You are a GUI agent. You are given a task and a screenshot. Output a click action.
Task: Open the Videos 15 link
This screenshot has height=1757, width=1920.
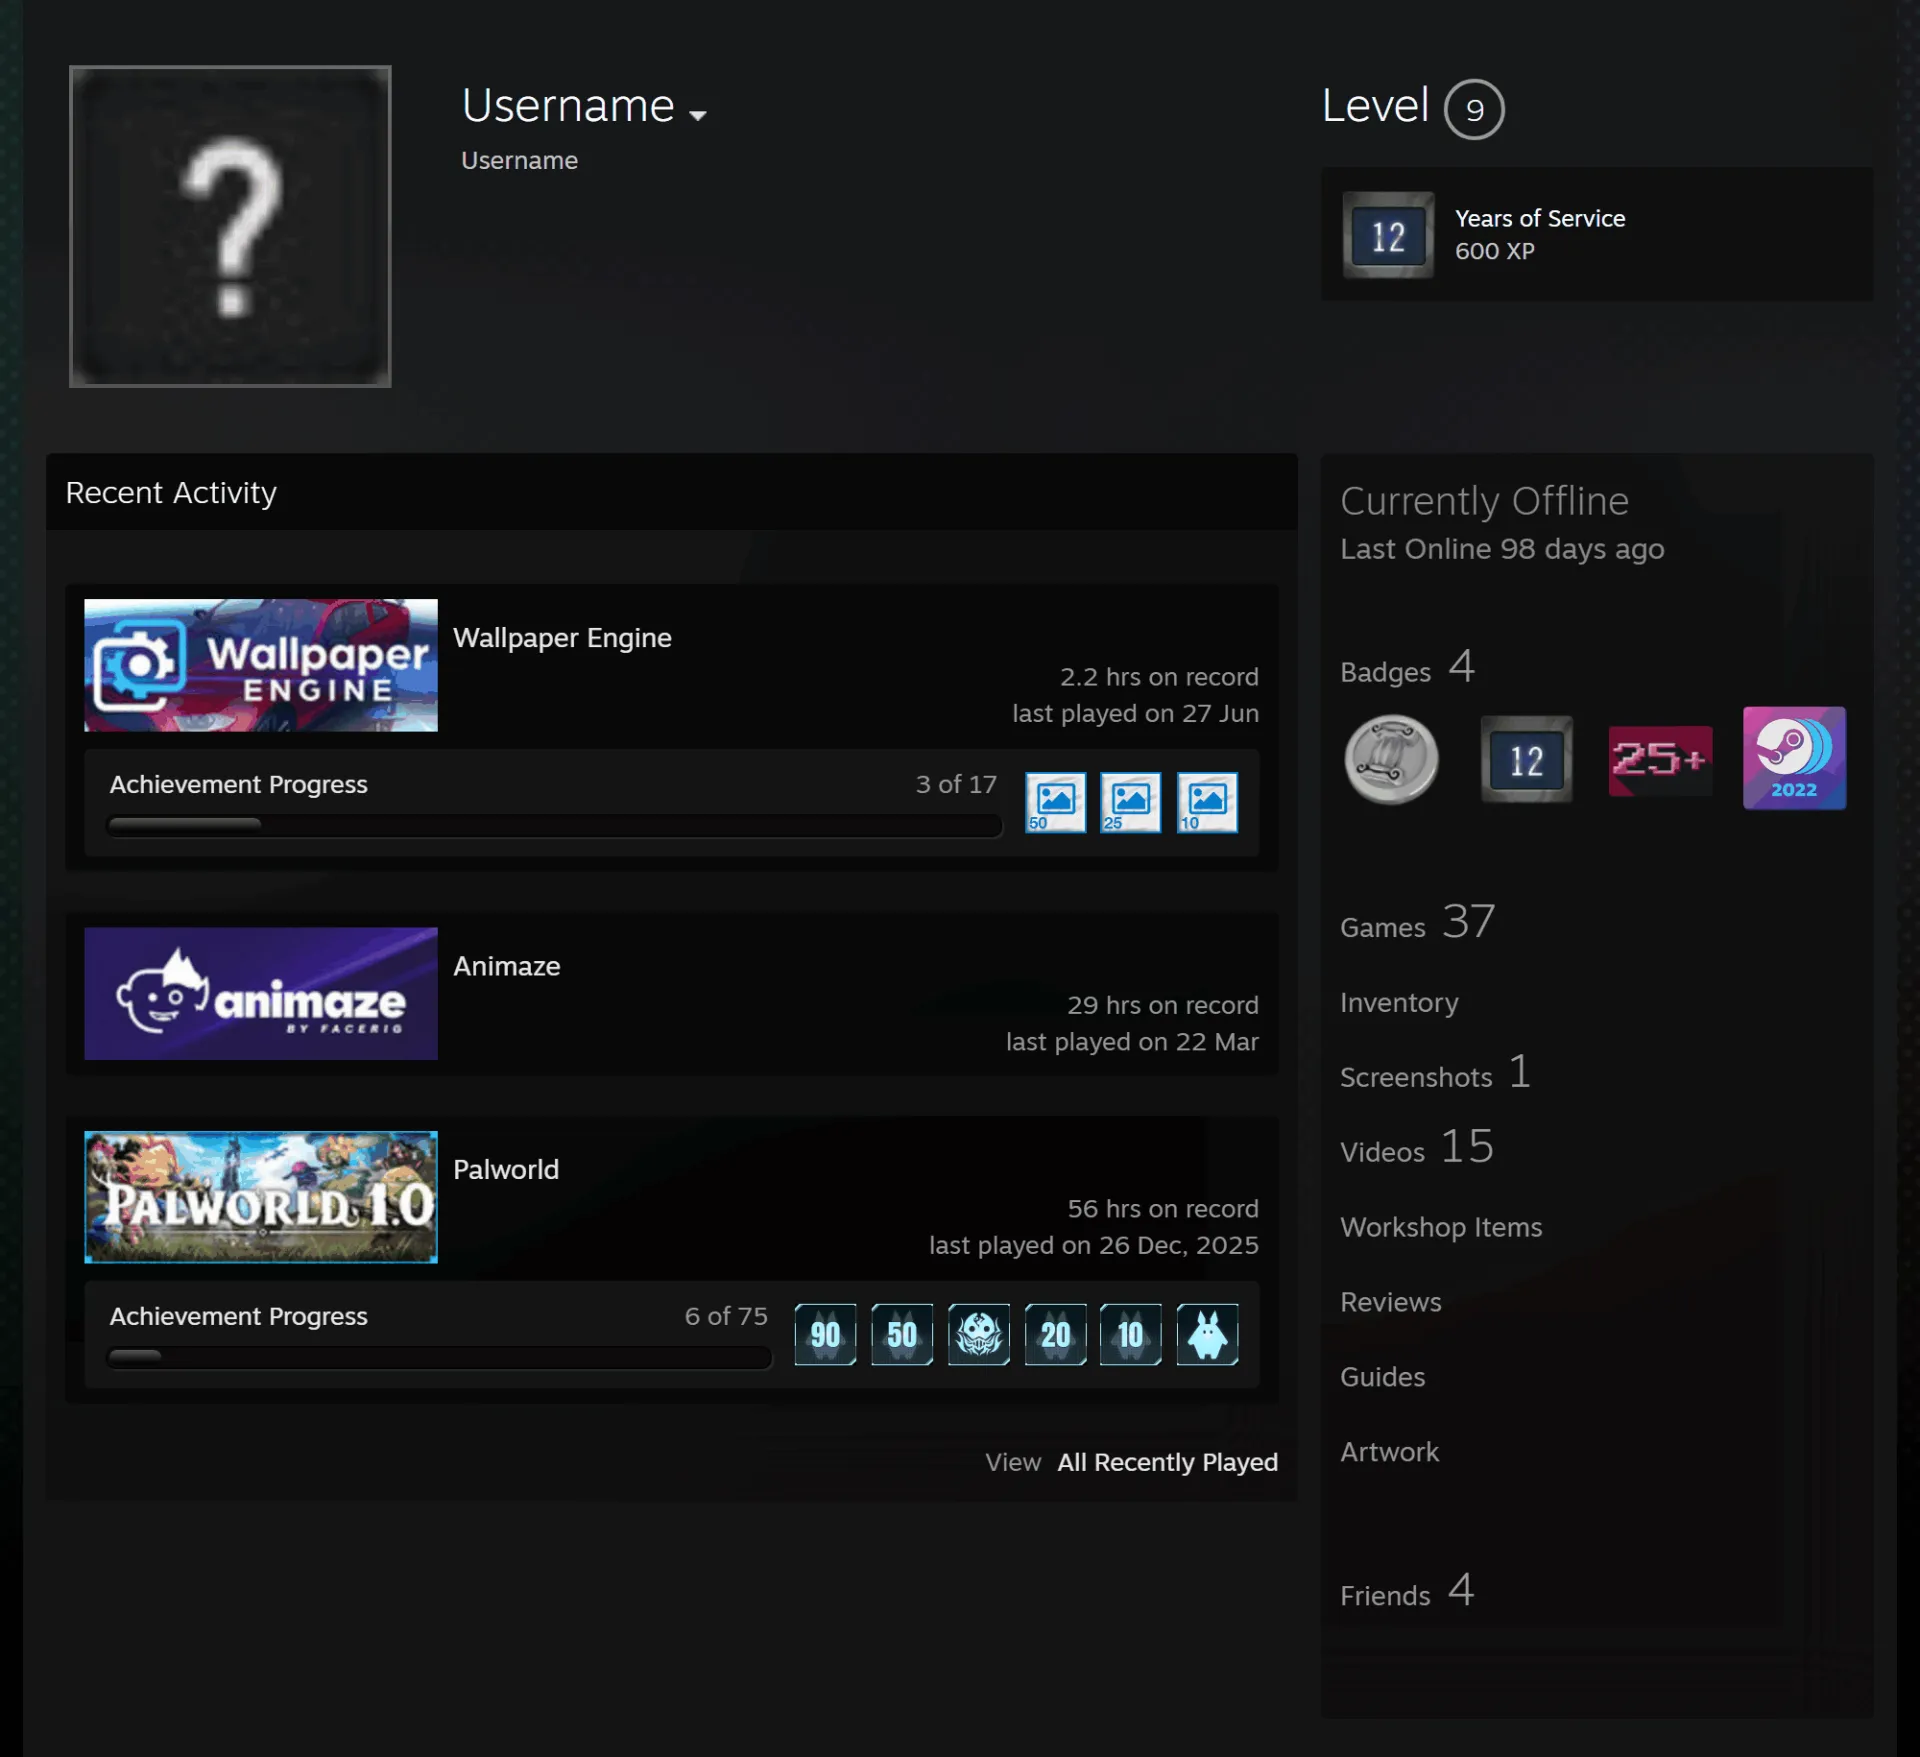(1417, 1148)
